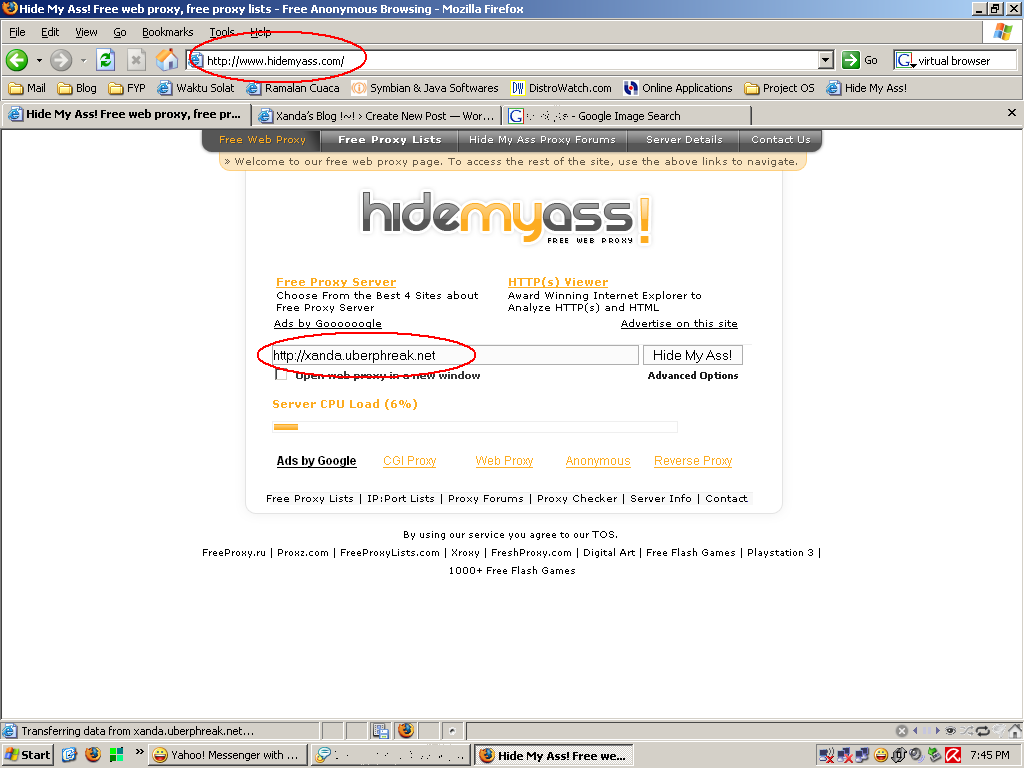Viewport: 1024px width, 768px height.
Task: Open the Waktu Solat bookmark
Action: 196,88
